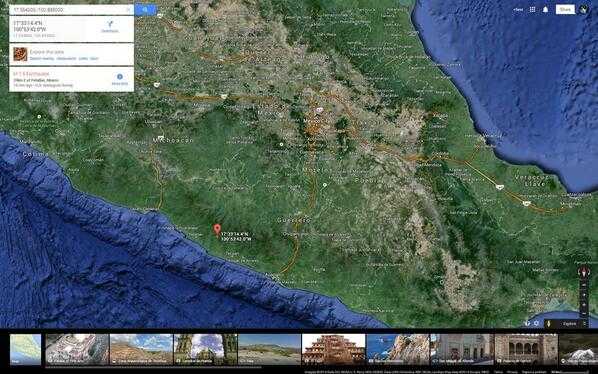Focus the coordinates search field

[69, 10]
